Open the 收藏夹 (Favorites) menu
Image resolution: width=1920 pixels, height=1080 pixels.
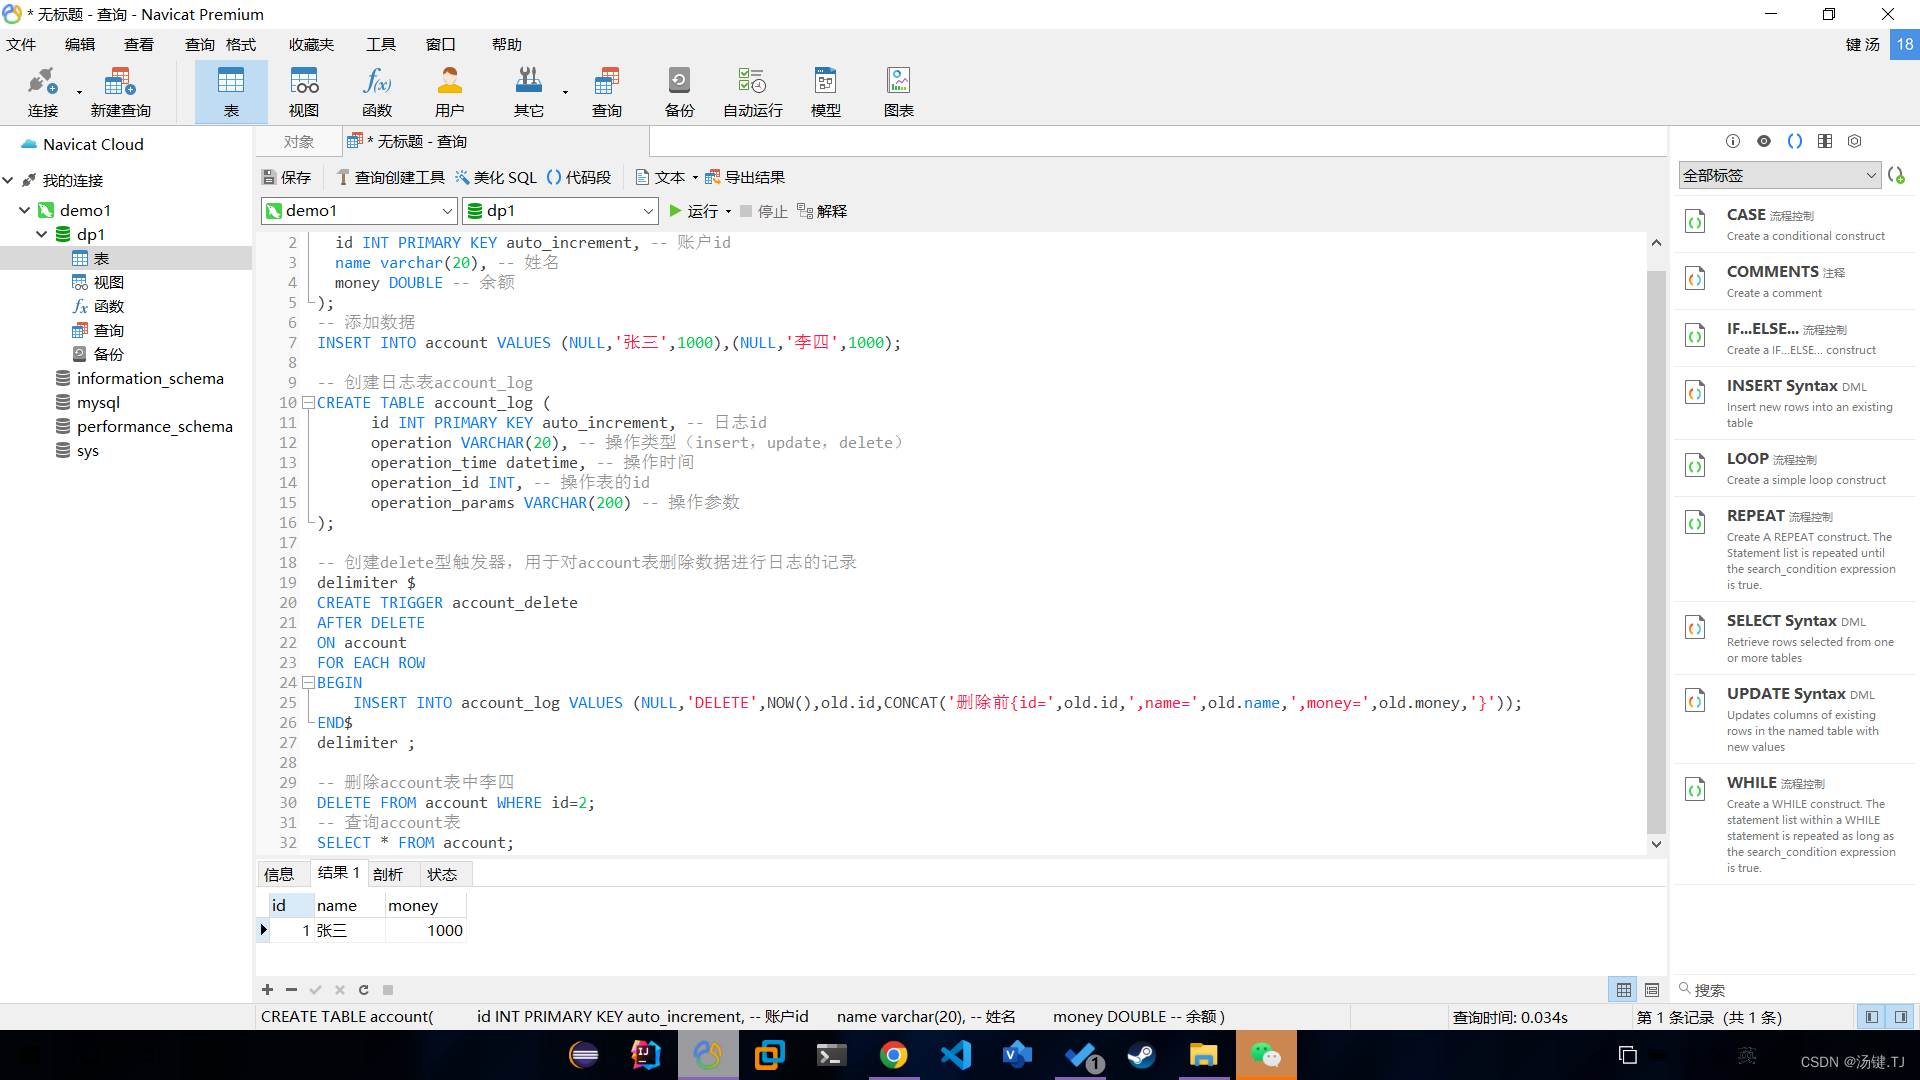pos(311,45)
